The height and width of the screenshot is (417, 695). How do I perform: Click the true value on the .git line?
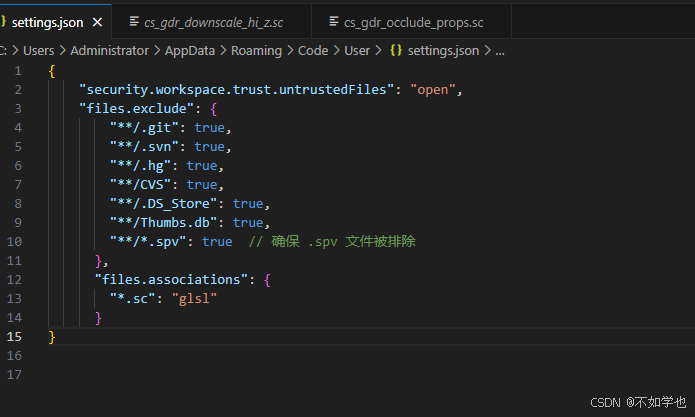(209, 128)
